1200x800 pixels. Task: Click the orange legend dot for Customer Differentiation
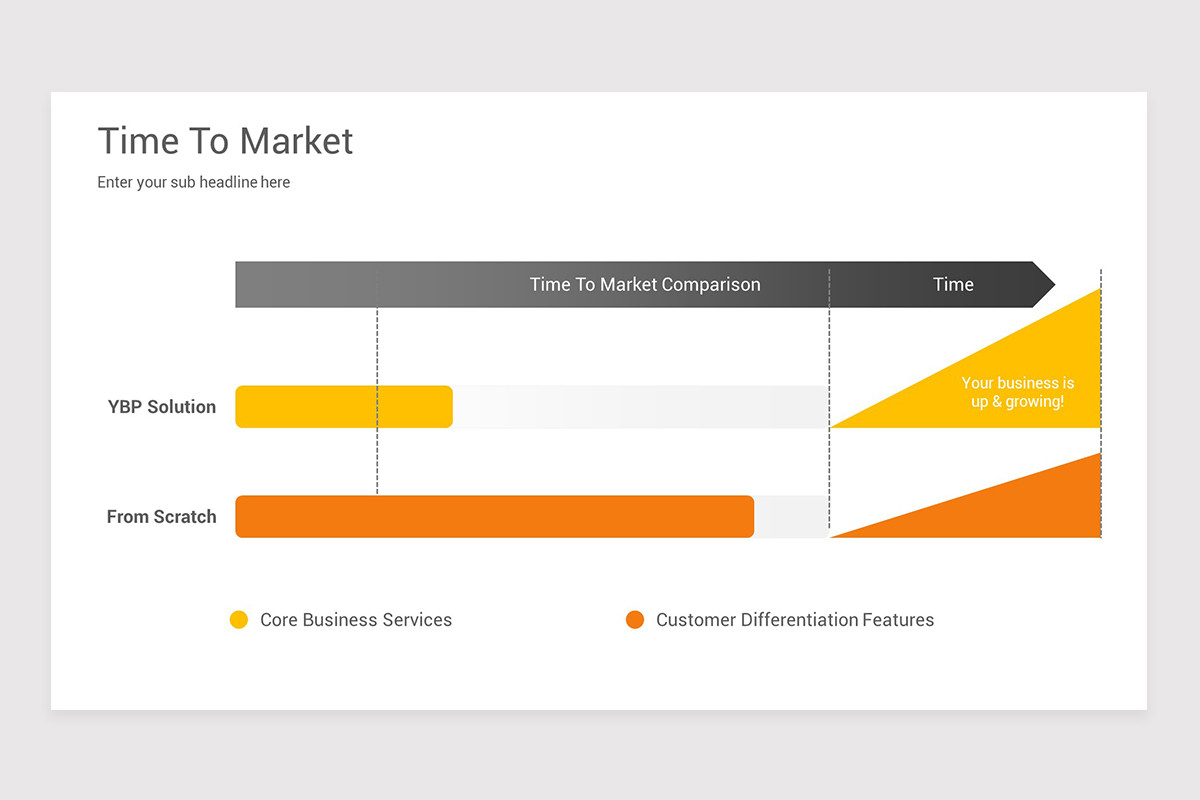pos(635,620)
